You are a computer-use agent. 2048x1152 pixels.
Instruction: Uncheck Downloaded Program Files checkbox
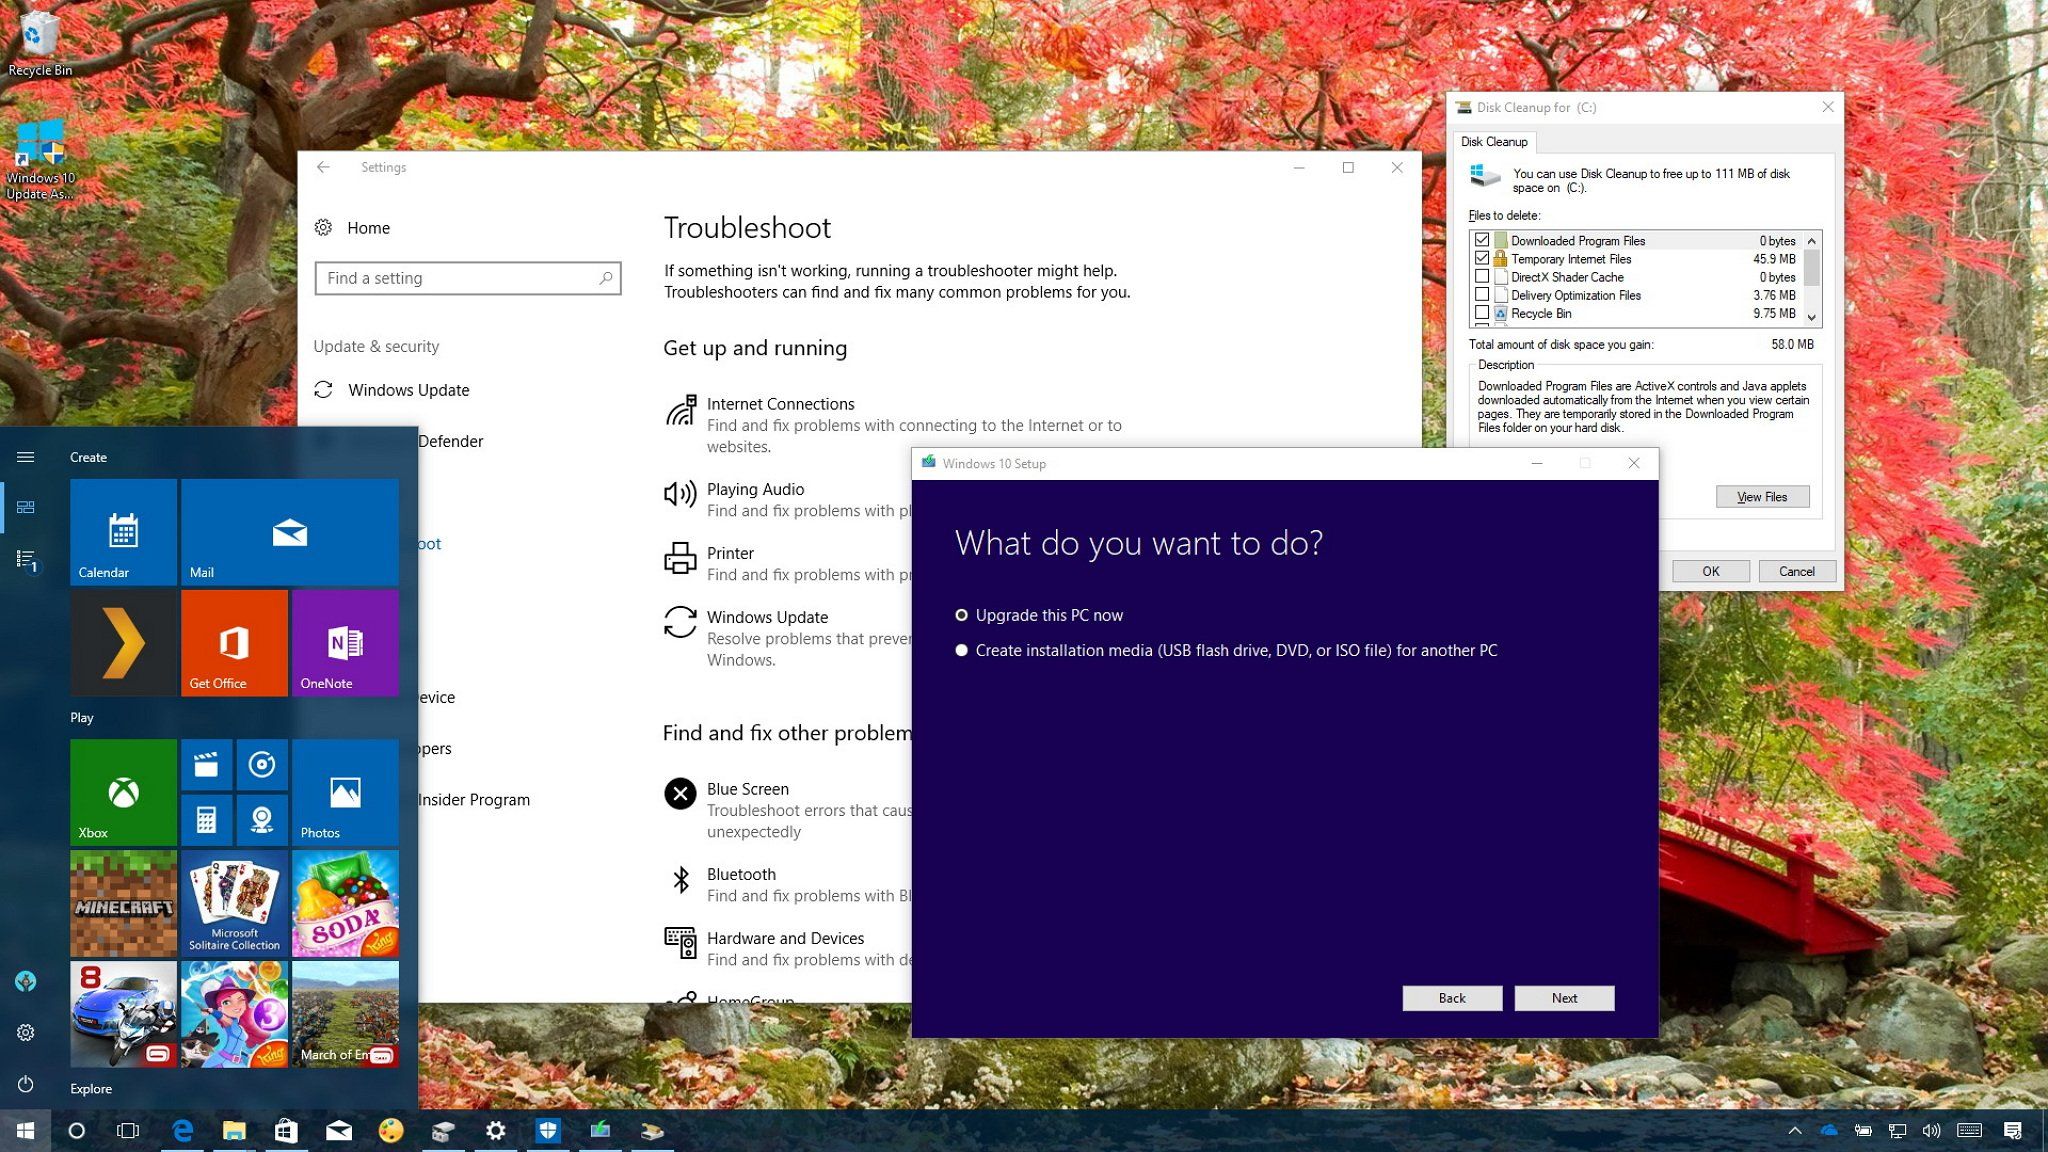1482,240
